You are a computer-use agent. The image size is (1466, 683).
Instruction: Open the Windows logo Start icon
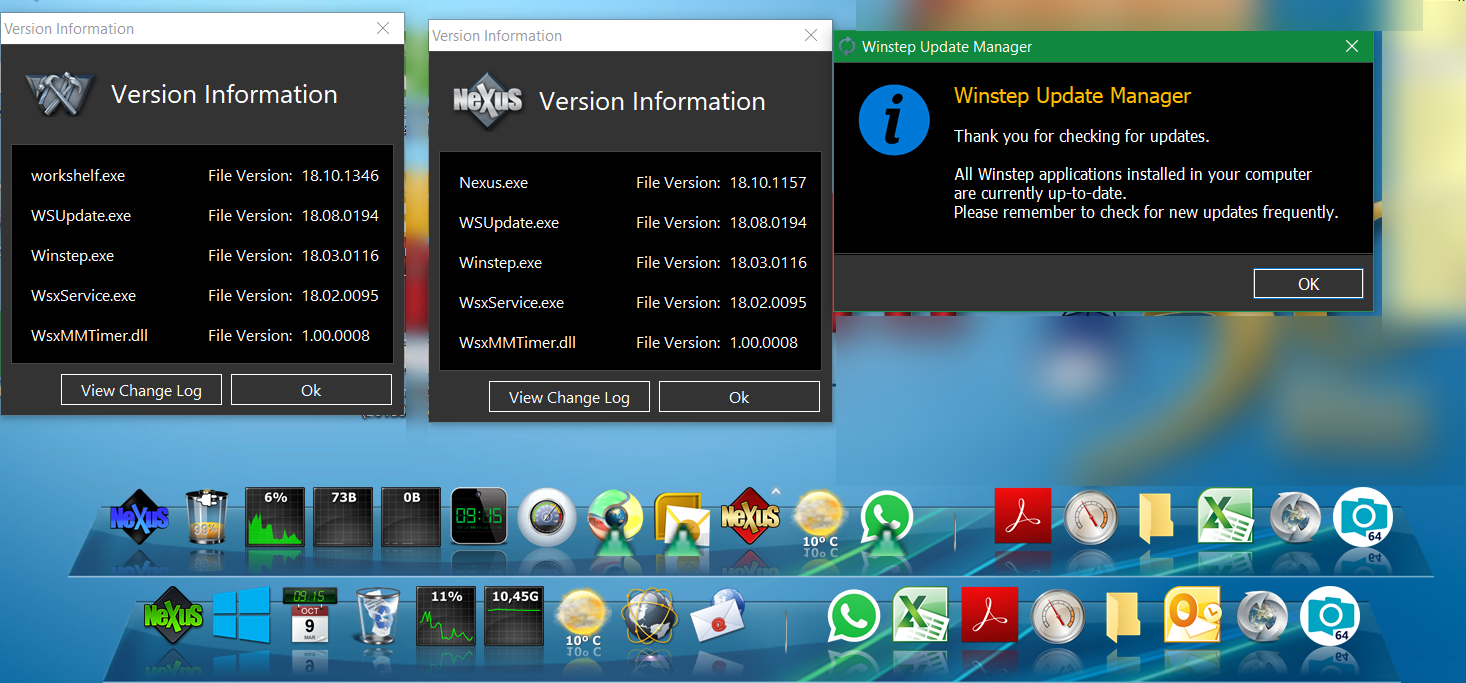tap(240, 615)
